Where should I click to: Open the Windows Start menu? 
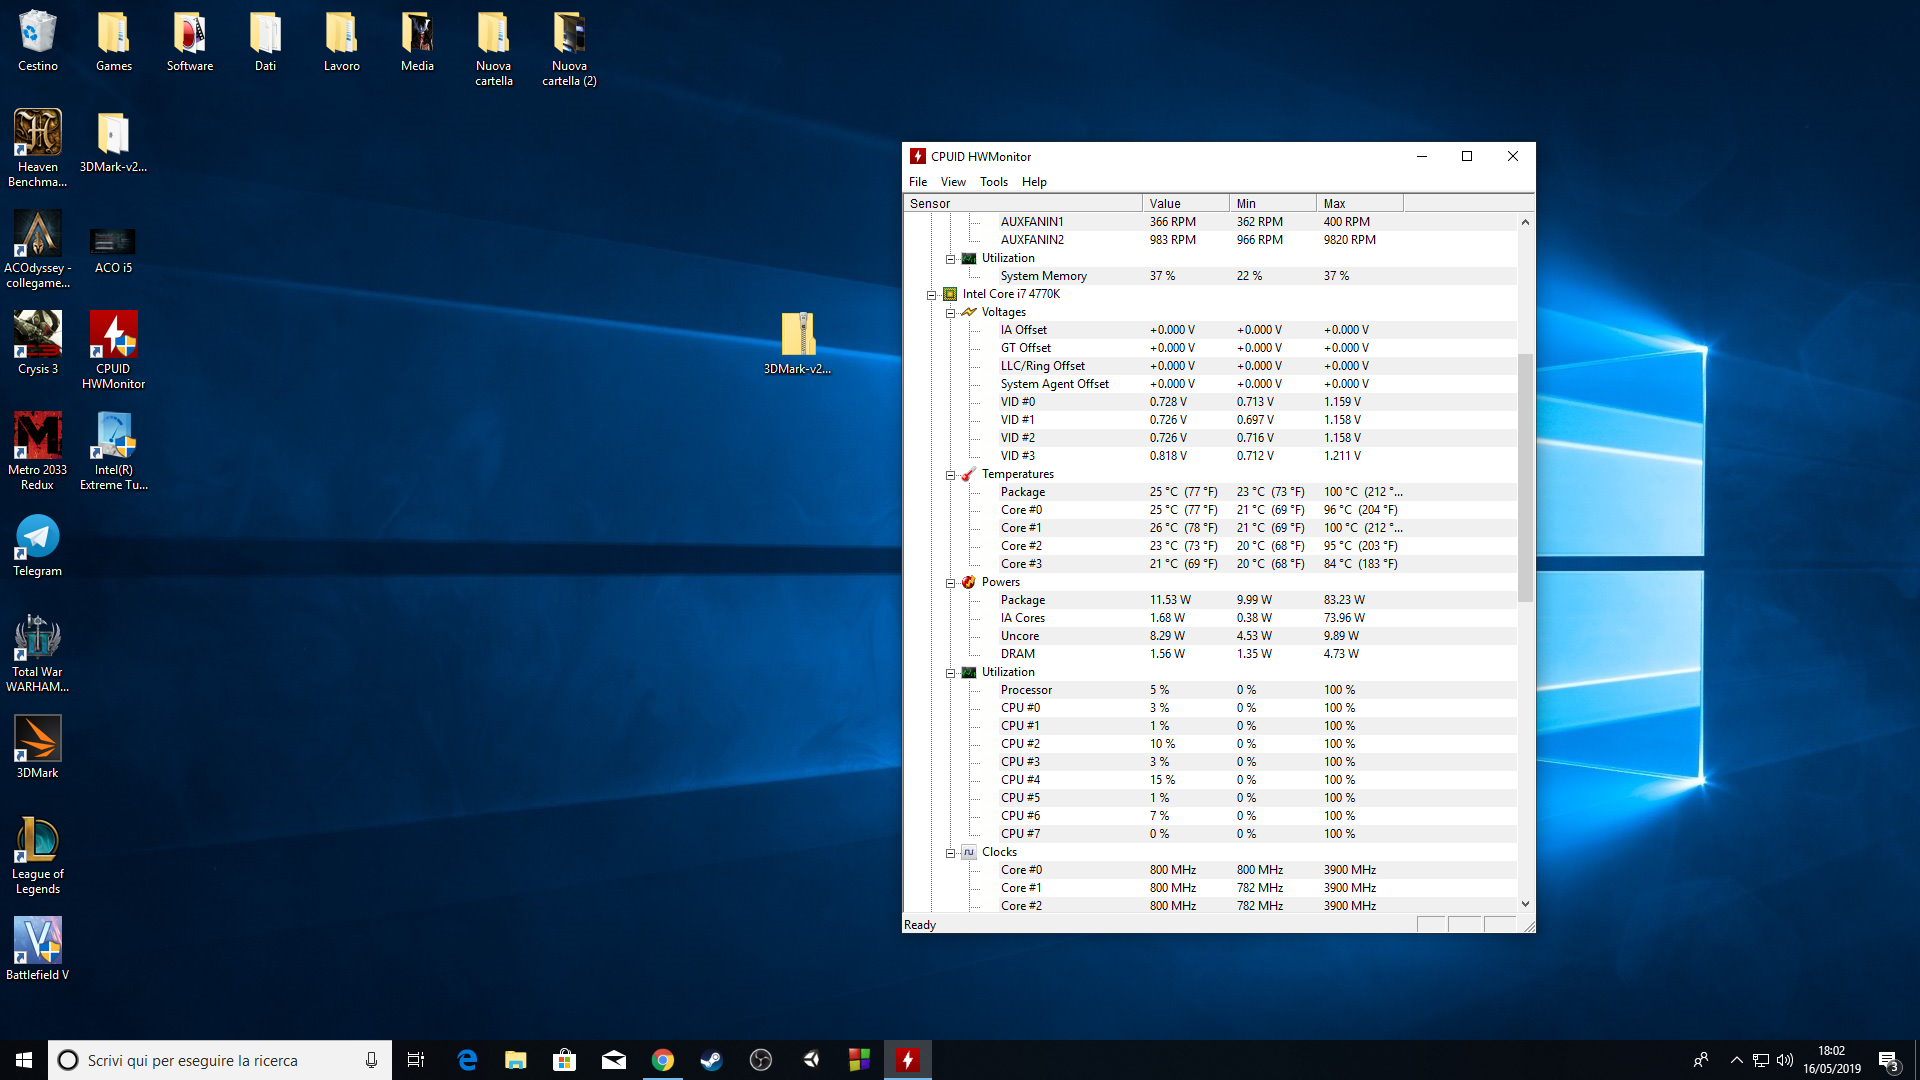pos(24,1060)
